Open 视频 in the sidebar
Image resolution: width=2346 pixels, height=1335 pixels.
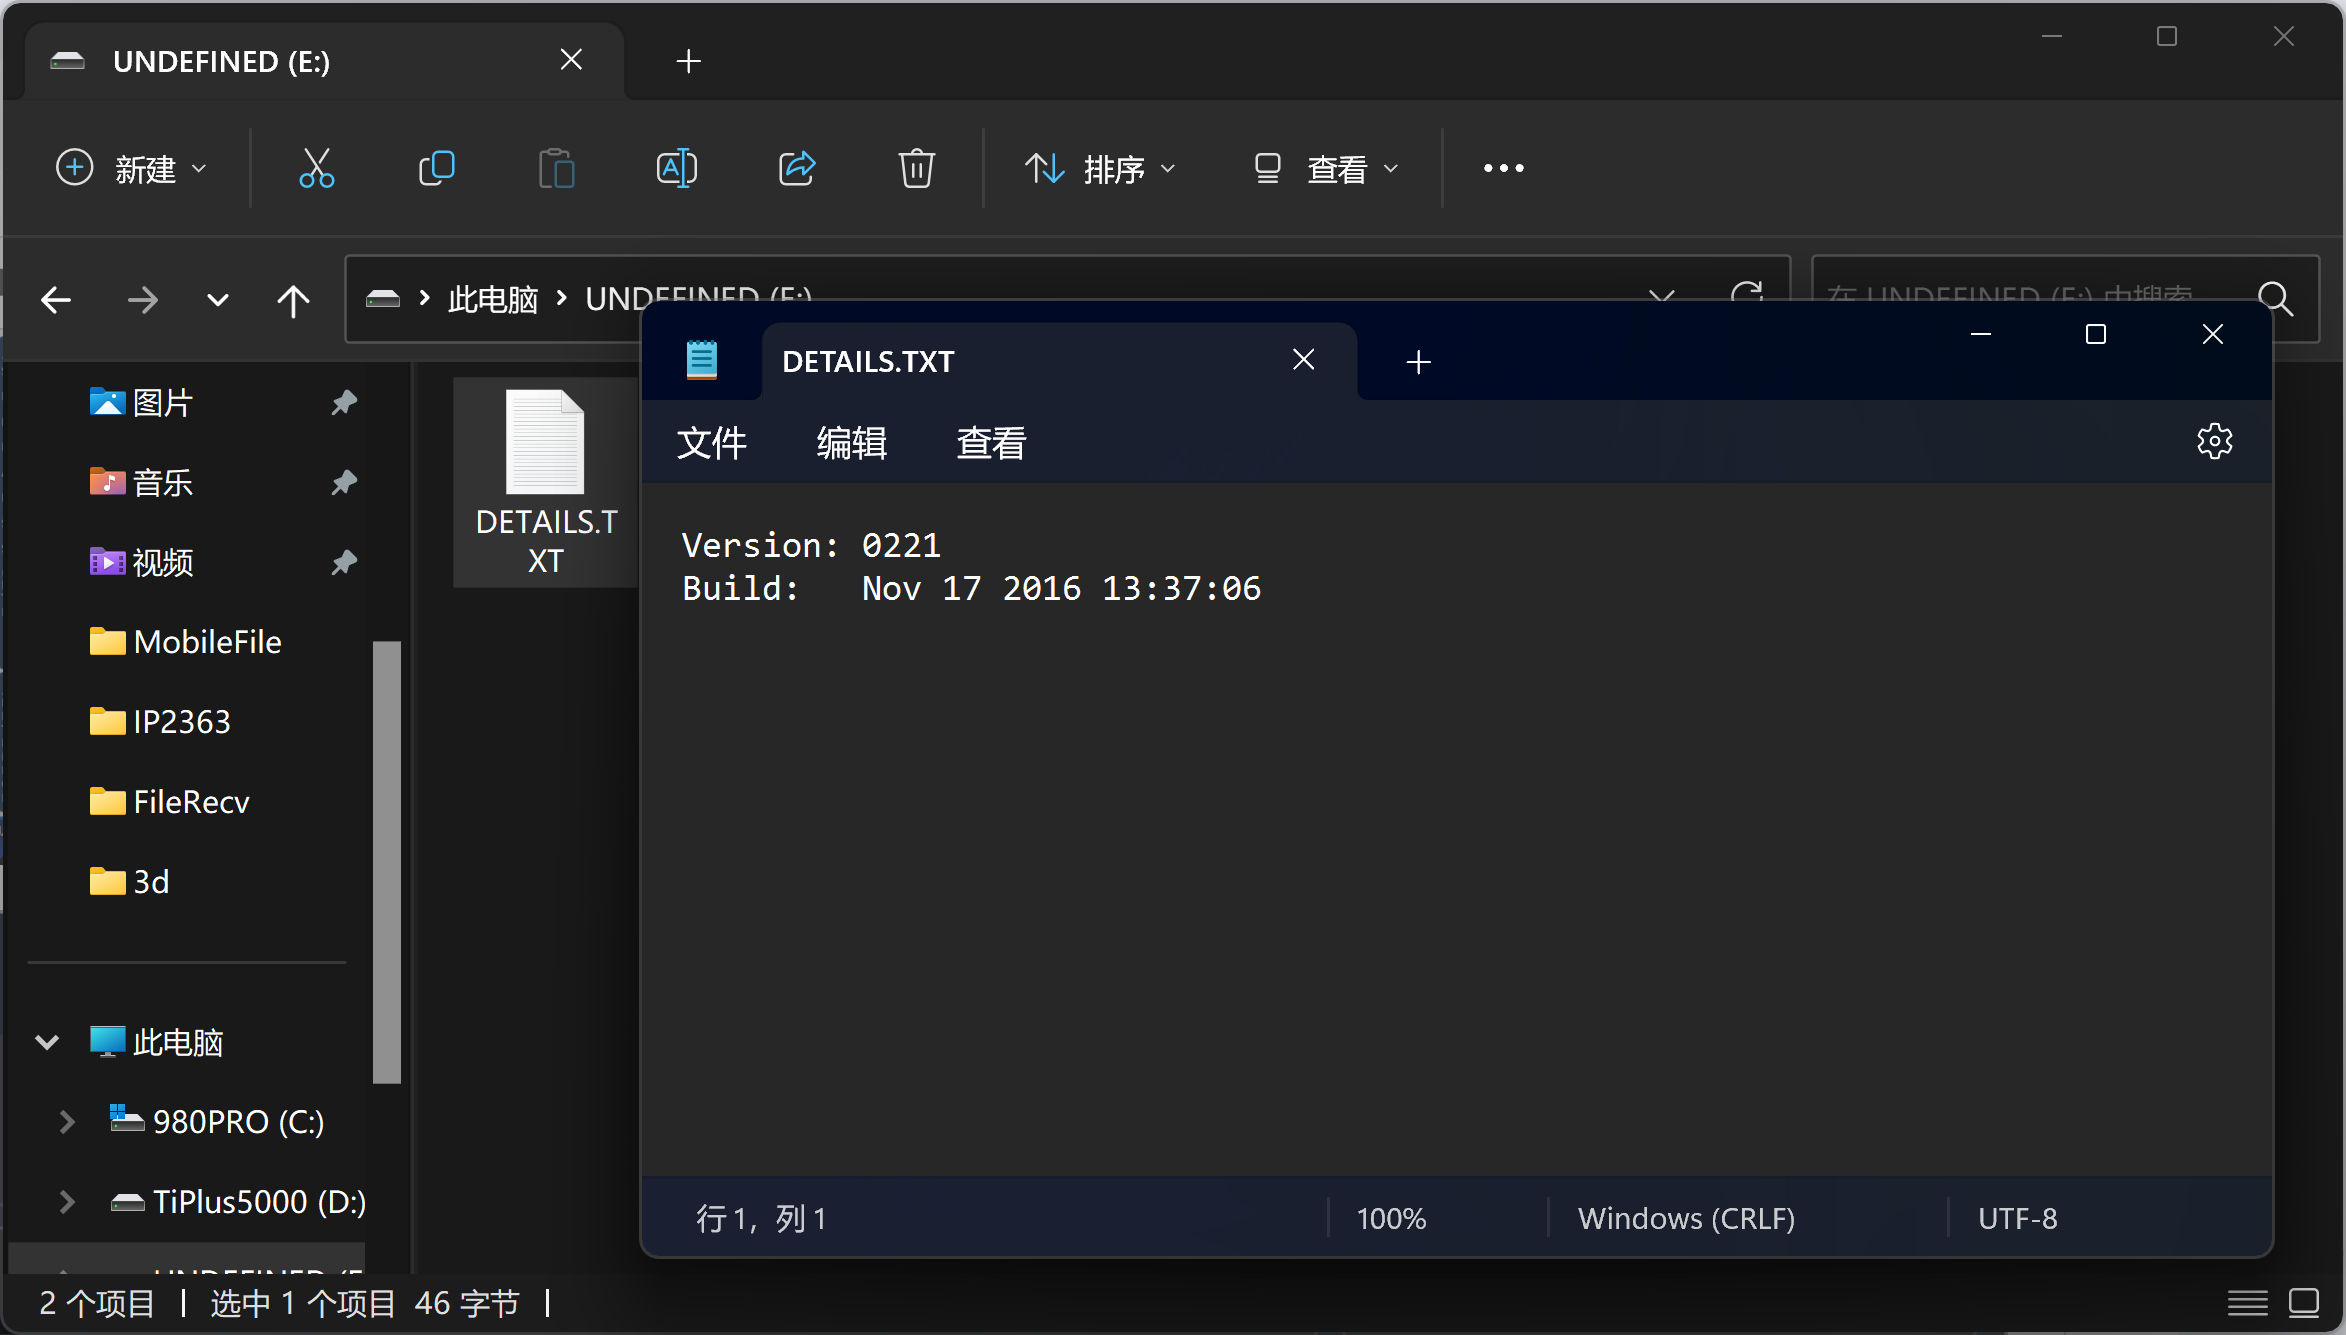click(x=162, y=562)
